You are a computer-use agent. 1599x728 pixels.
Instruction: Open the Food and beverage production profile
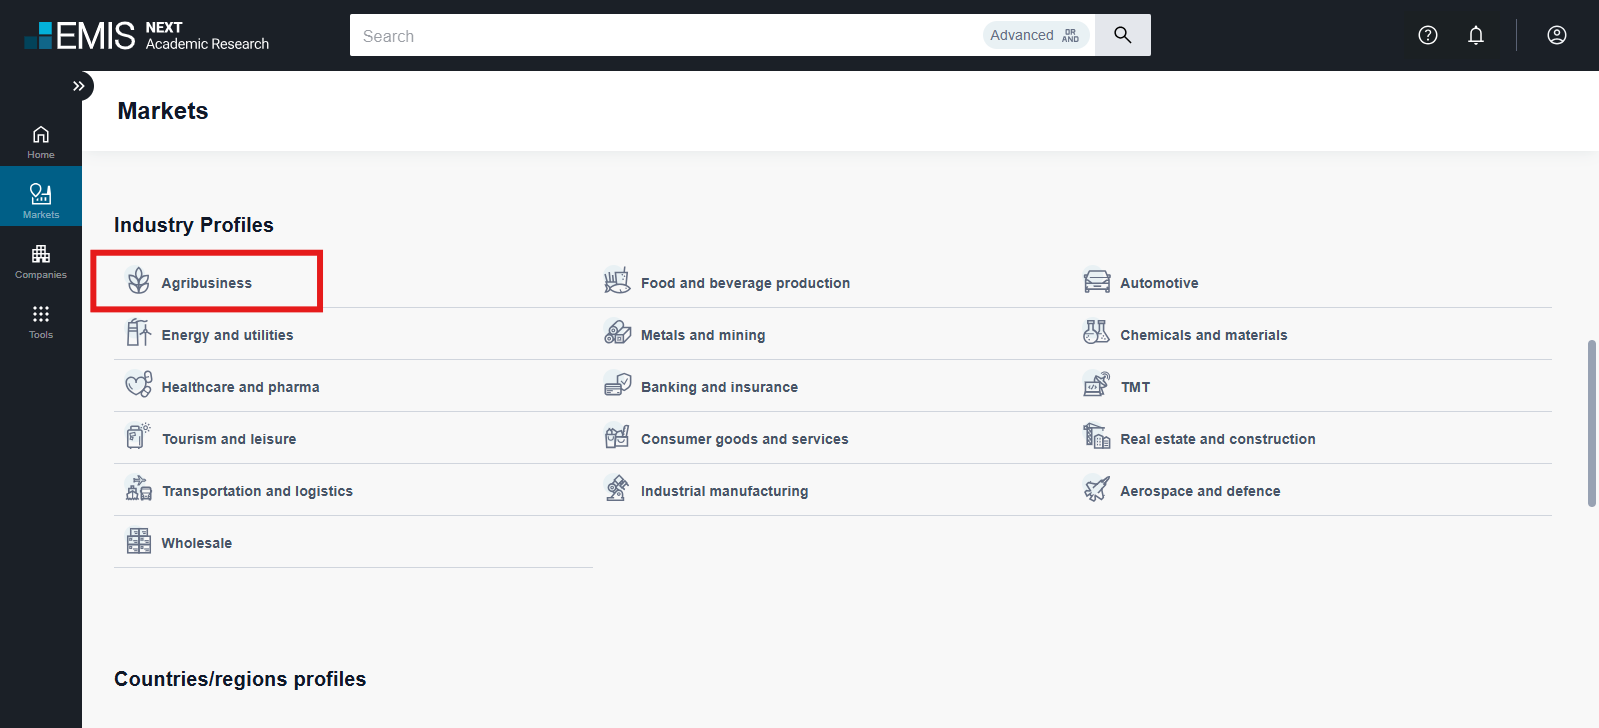(745, 283)
